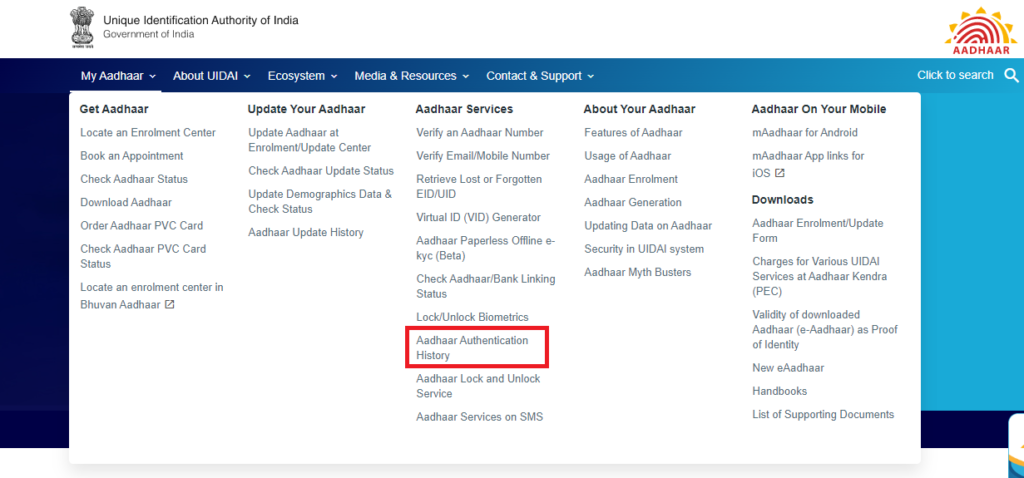Click the Update Your Aadhaar heading
This screenshot has height=478, width=1024.
click(x=306, y=109)
